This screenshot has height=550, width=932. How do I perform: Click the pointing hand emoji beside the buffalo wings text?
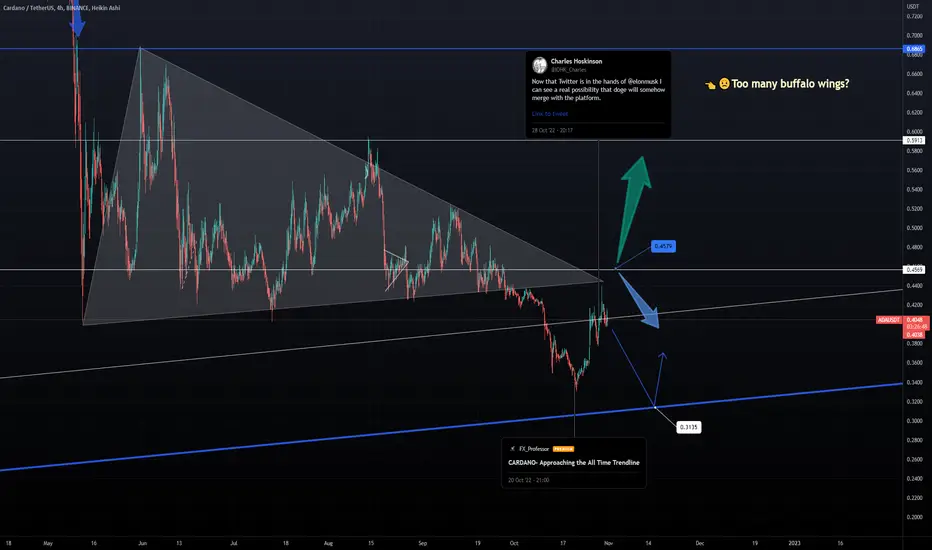pyautogui.click(x=710, y=85)
